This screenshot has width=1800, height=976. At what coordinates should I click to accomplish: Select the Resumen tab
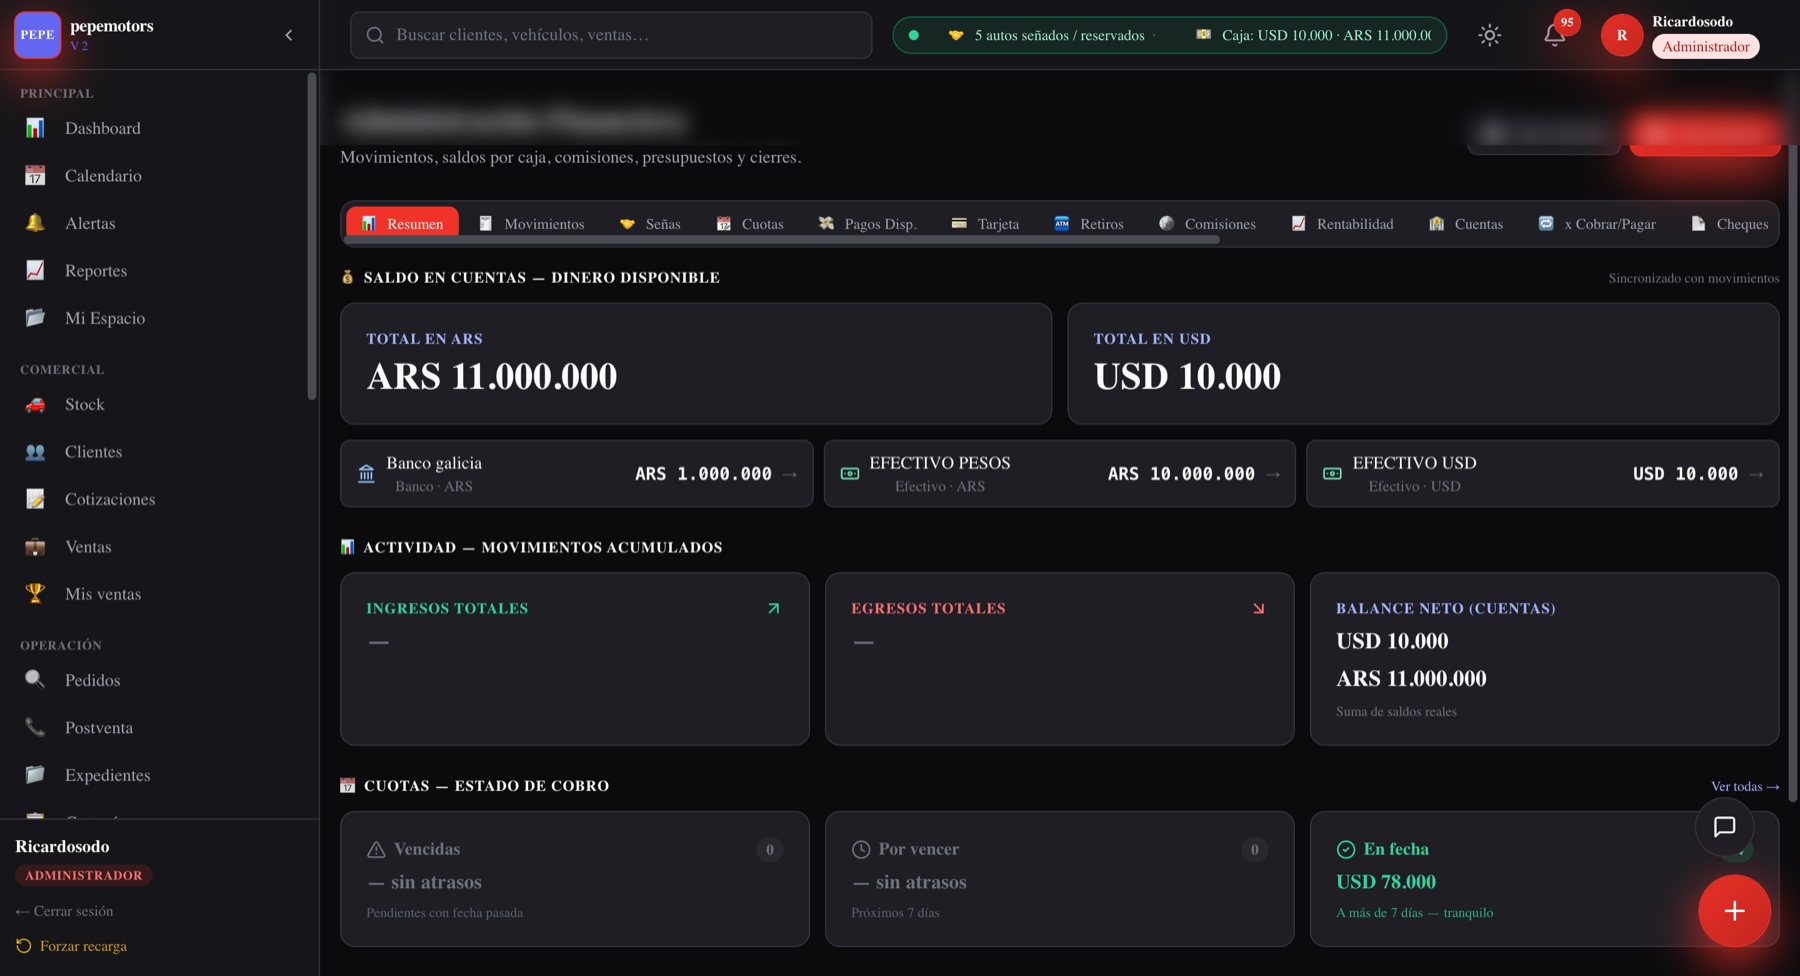pos(402,223)
